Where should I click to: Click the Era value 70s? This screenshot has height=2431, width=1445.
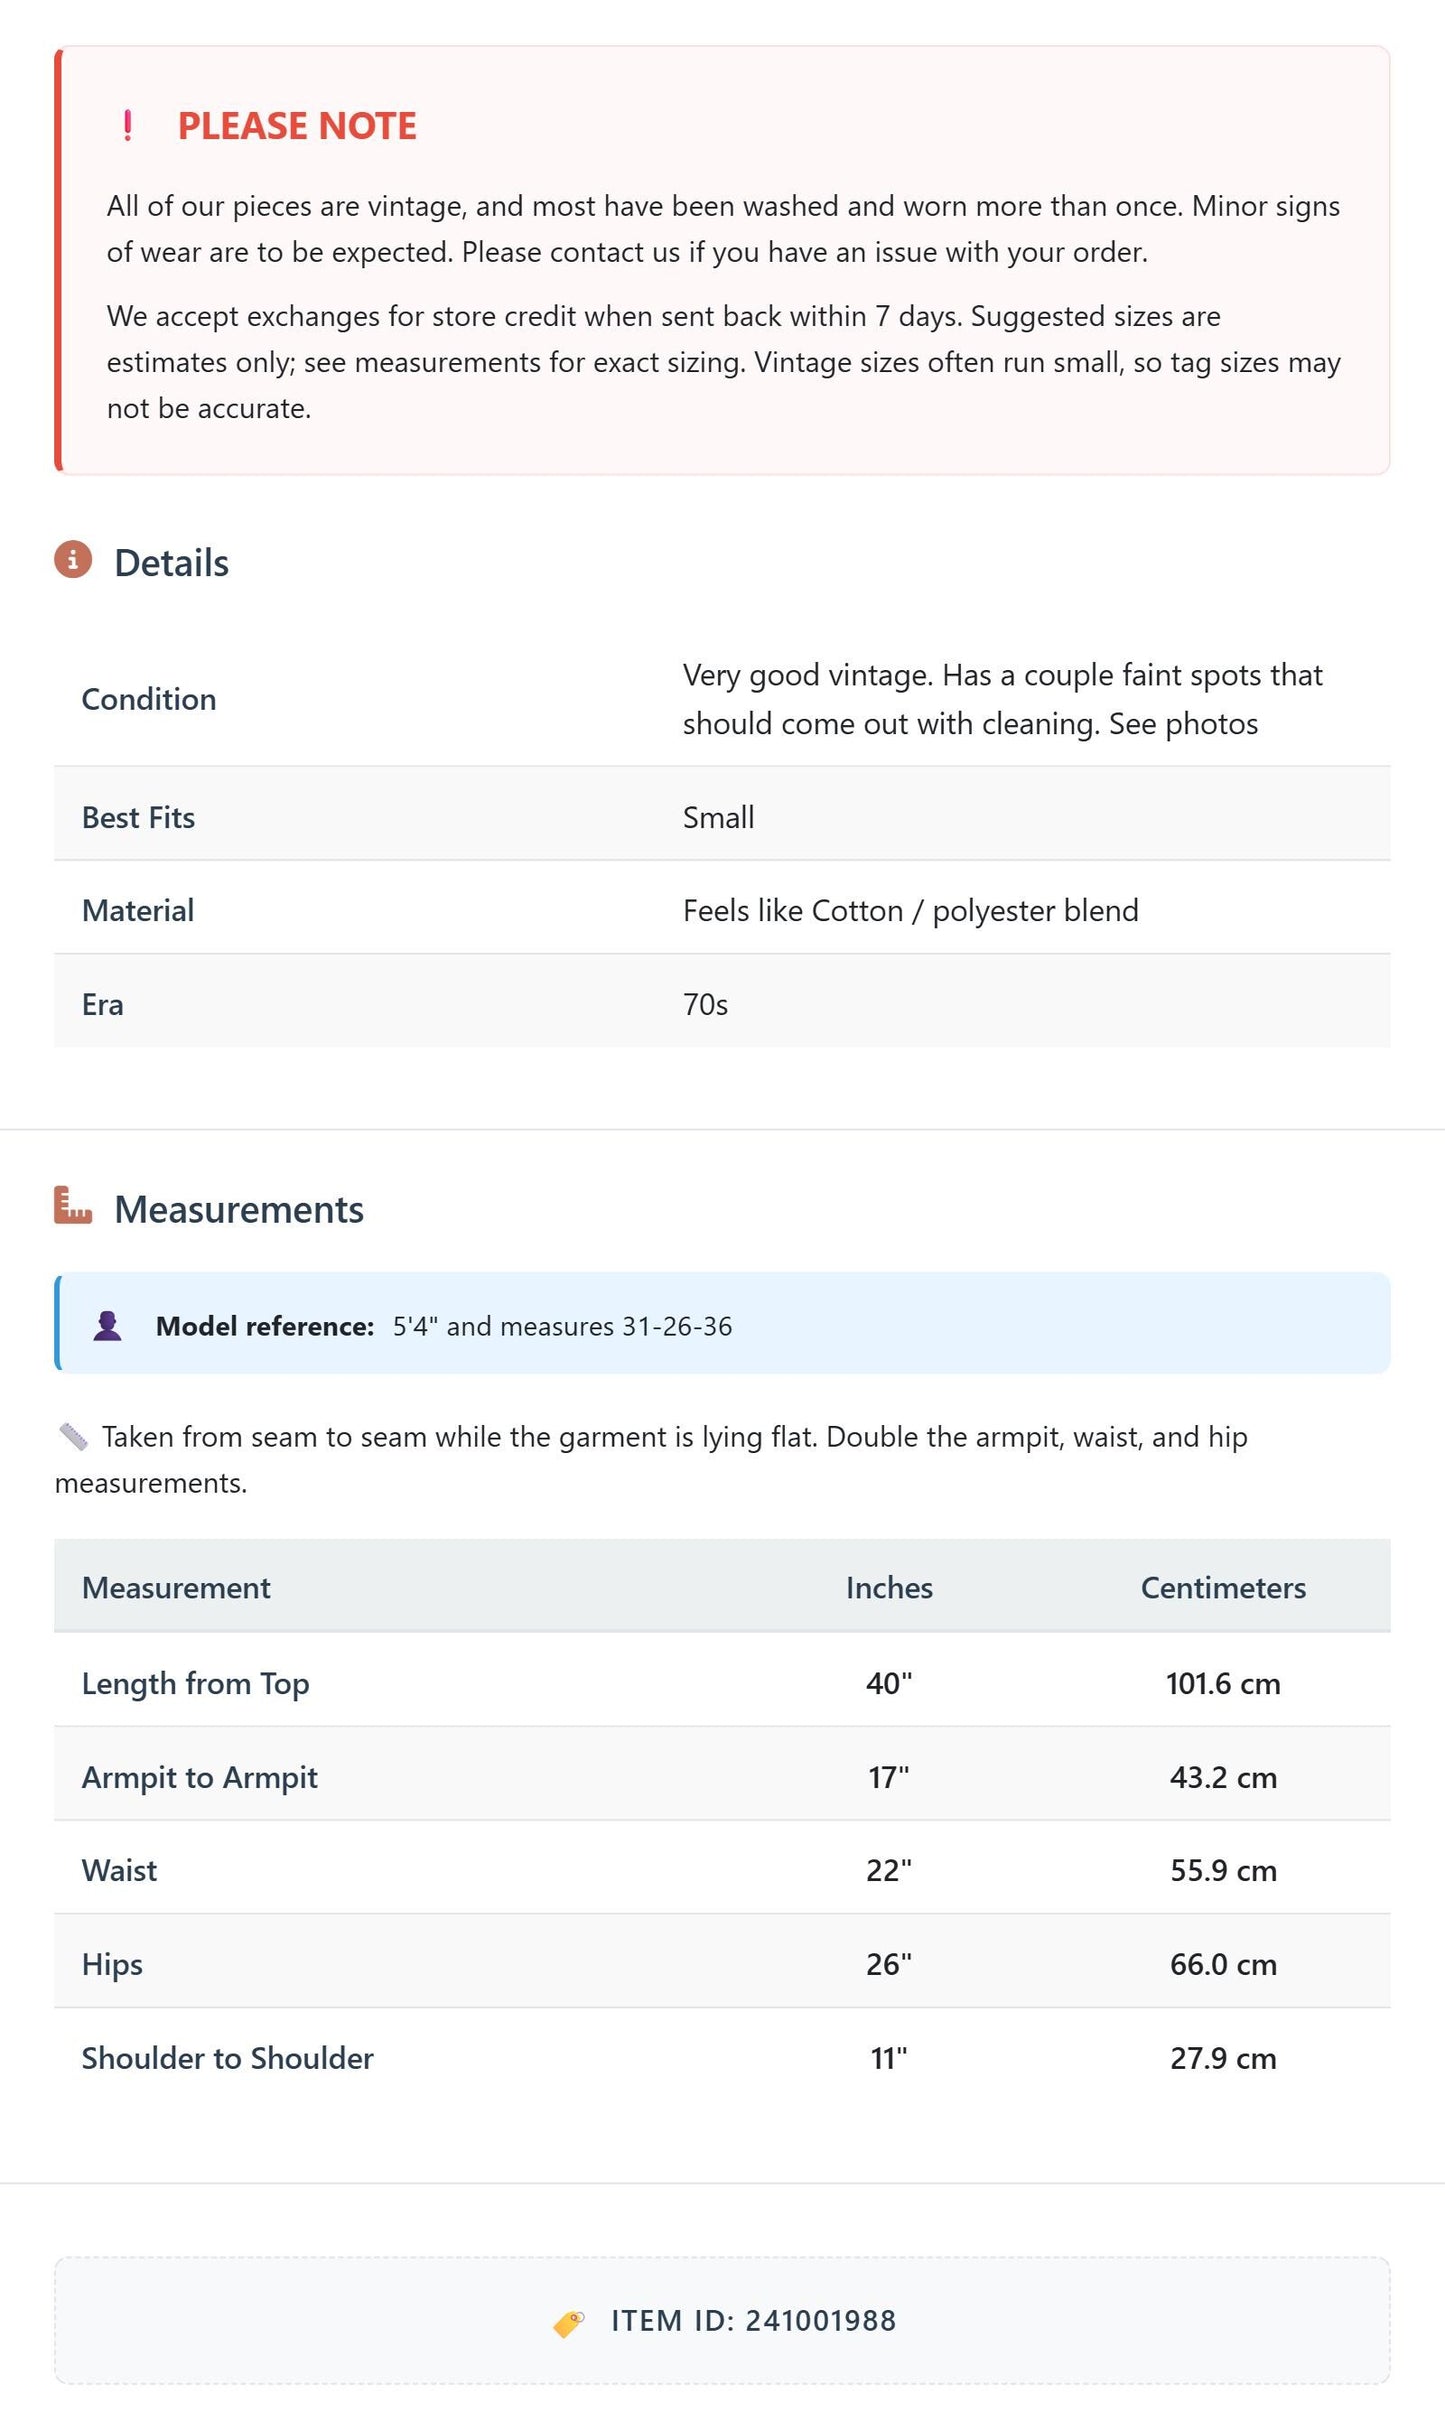pyautogui.click(x=705, y=1004)
